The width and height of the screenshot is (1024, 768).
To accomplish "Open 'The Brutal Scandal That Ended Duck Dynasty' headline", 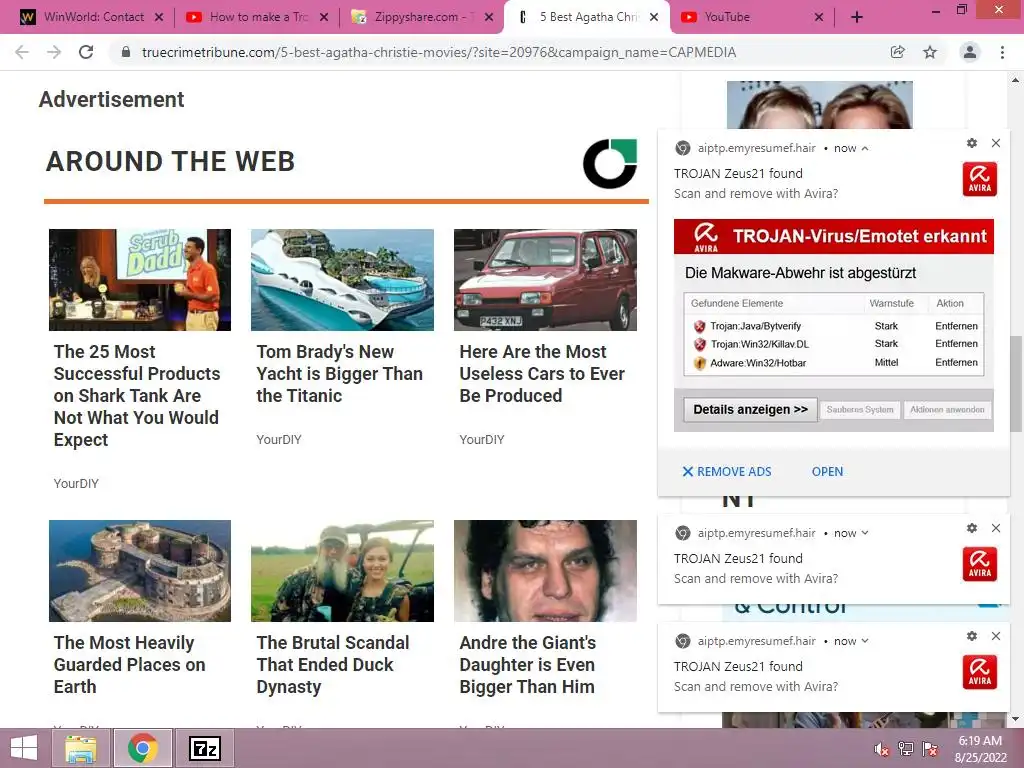I will pos(333,665).
